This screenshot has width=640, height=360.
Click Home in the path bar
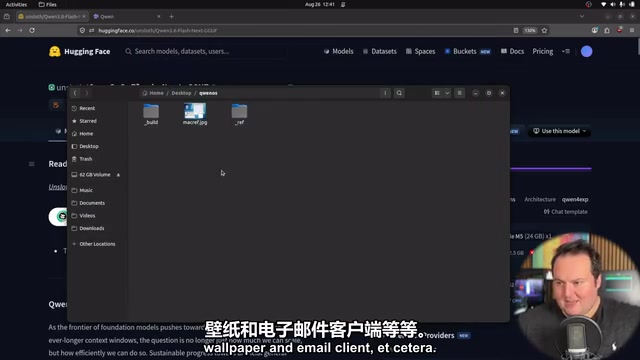tap(153, 93)
